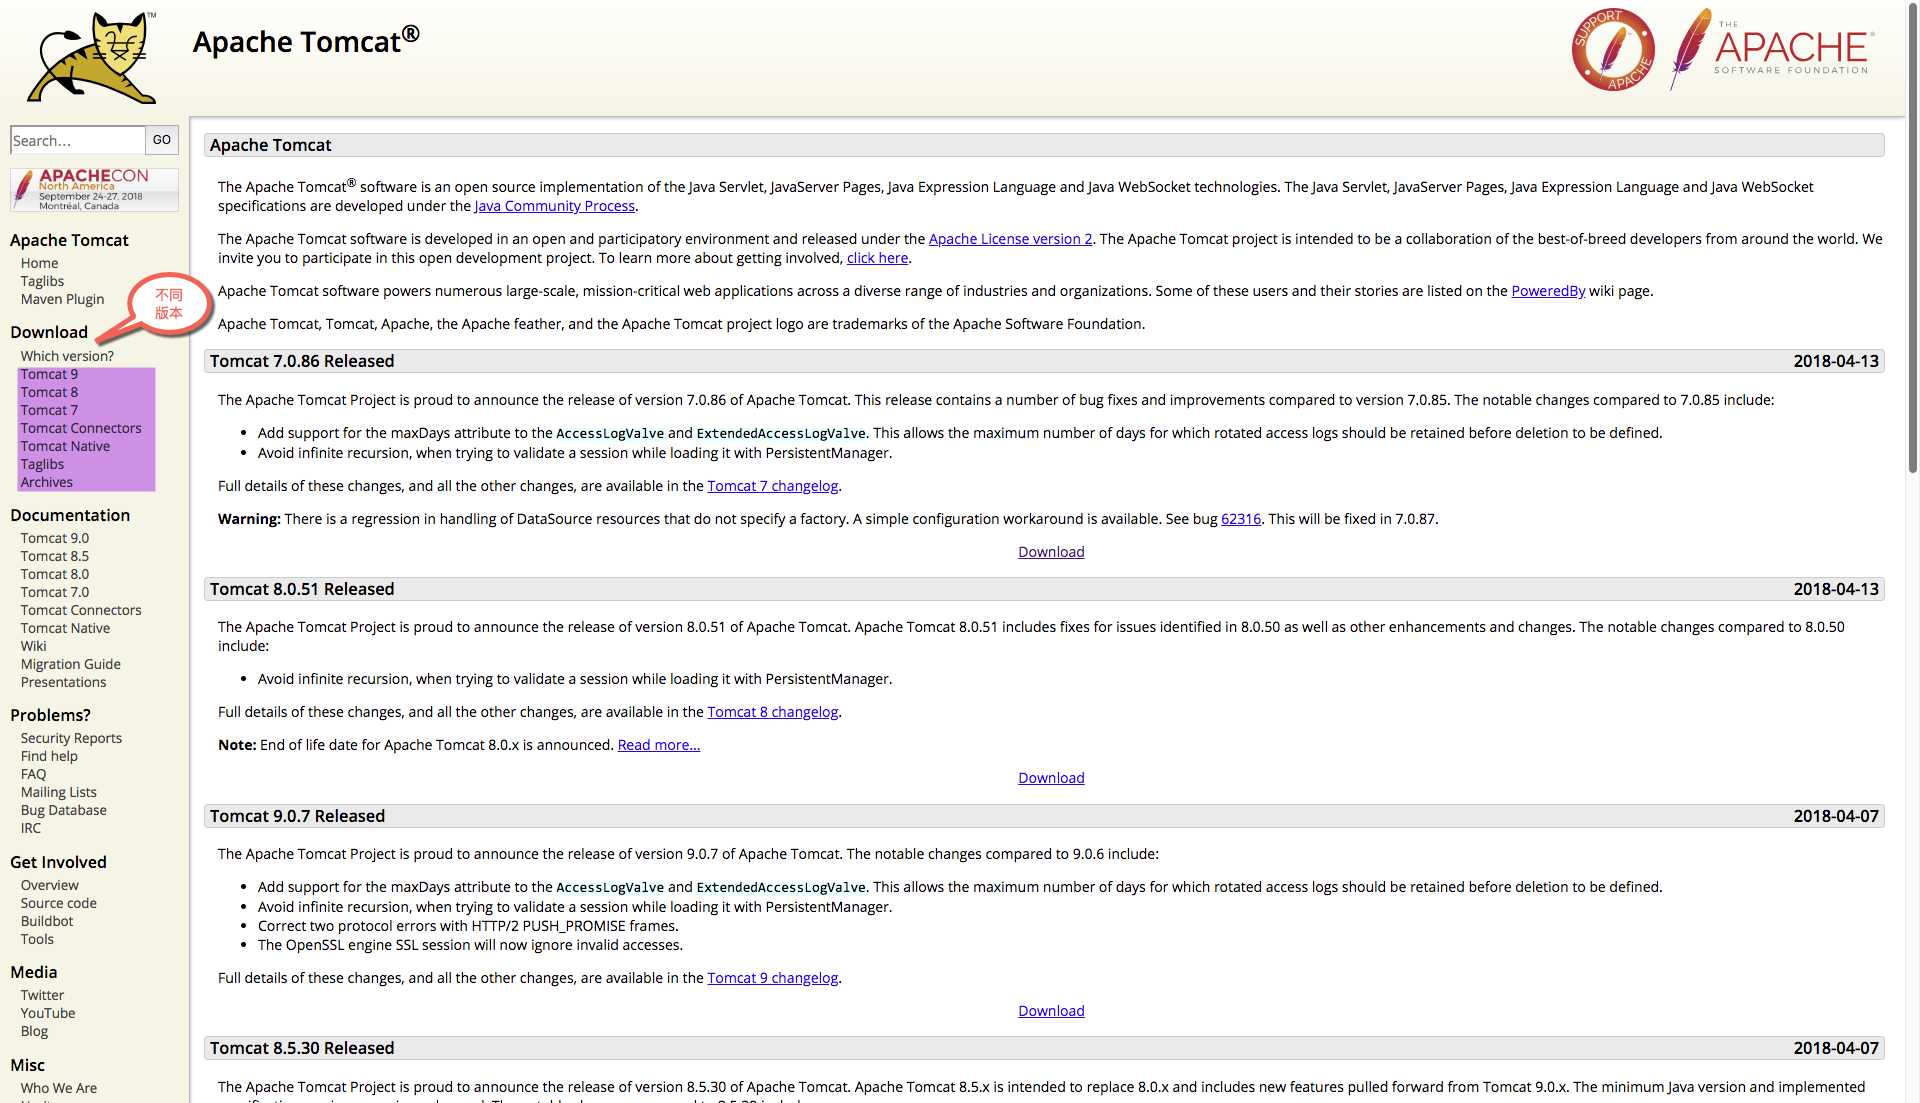Open the ApacheCon North America banner

click(94, 189)
